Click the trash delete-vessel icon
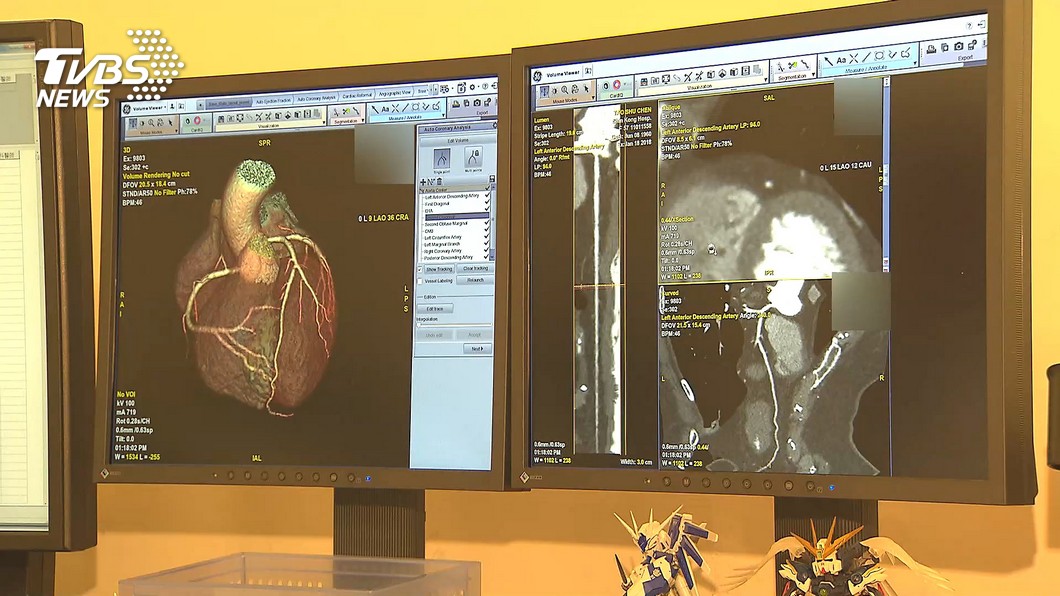This screenshot has width=1060, height=596. pos(439,181)
